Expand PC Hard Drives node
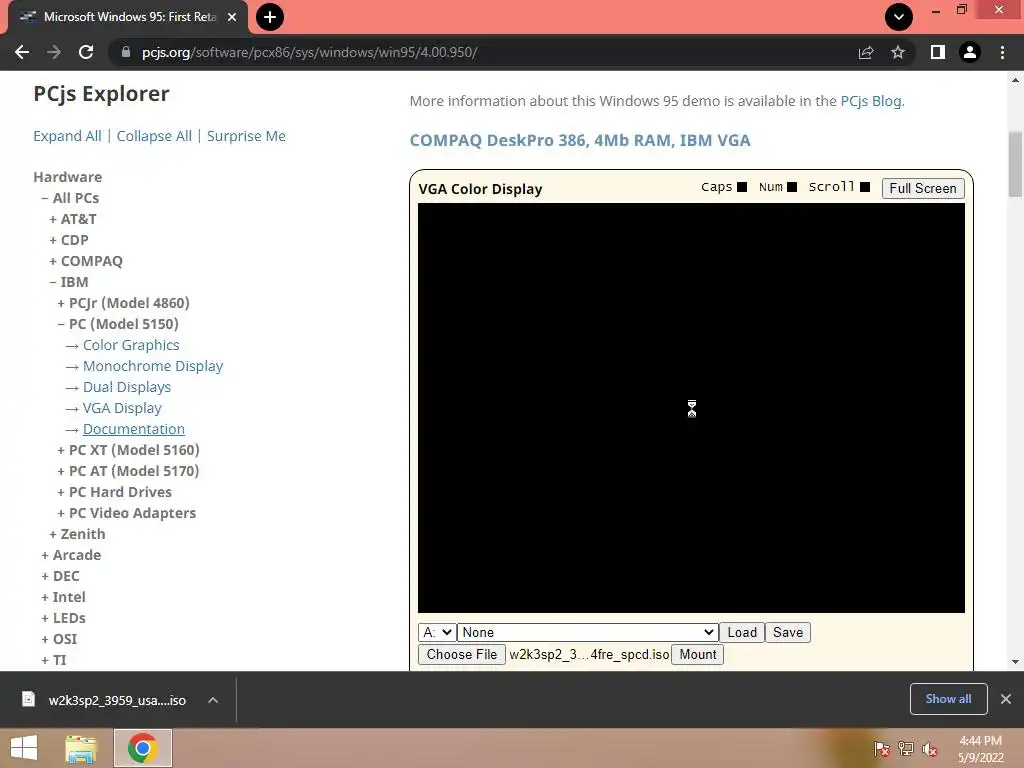The height and width of the screenshot is (768, 1024). [114, 492]
